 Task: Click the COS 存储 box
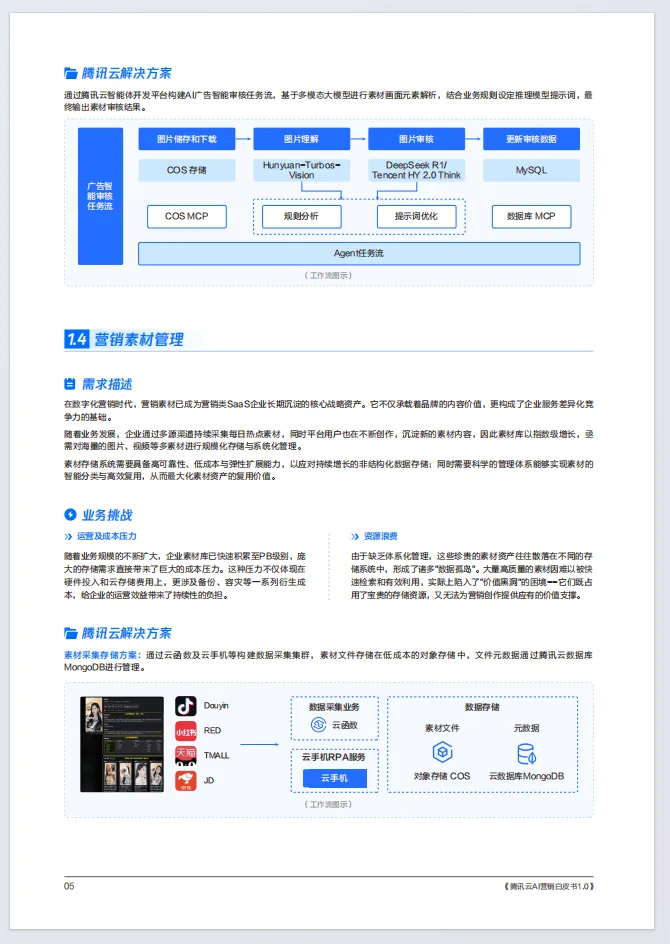(187, 170)
